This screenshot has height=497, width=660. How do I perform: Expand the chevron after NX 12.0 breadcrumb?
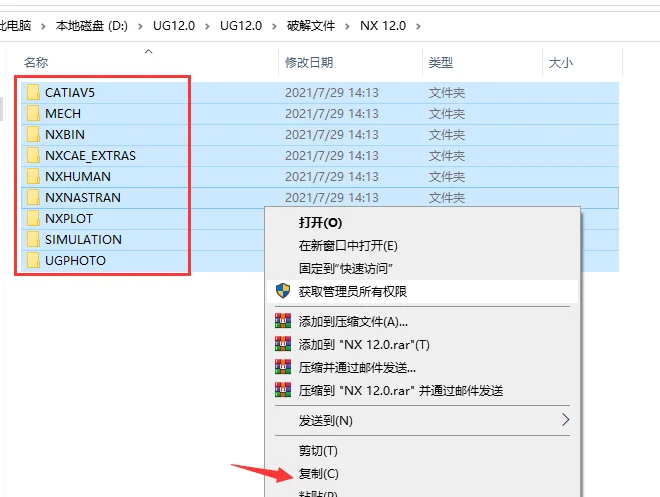click(x=418, y=27)
